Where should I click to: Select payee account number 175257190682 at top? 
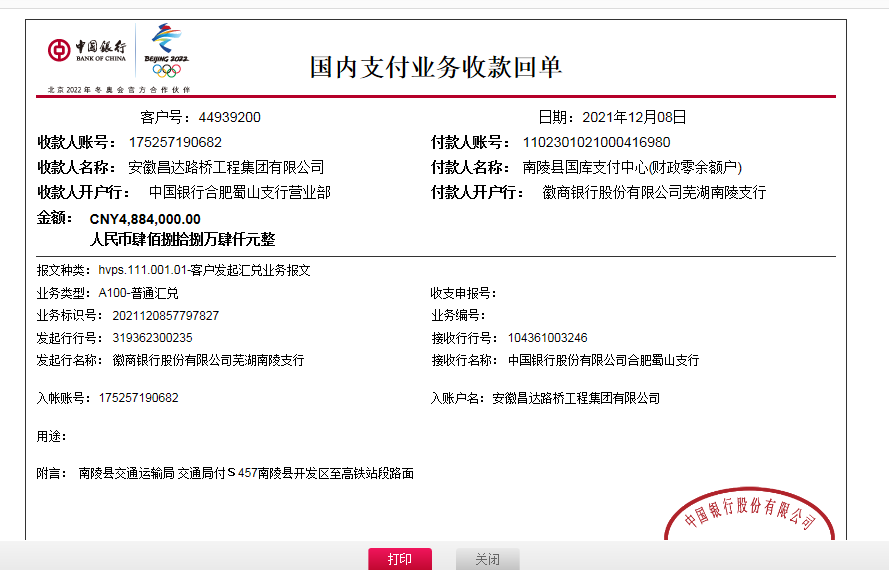(175, 142)
